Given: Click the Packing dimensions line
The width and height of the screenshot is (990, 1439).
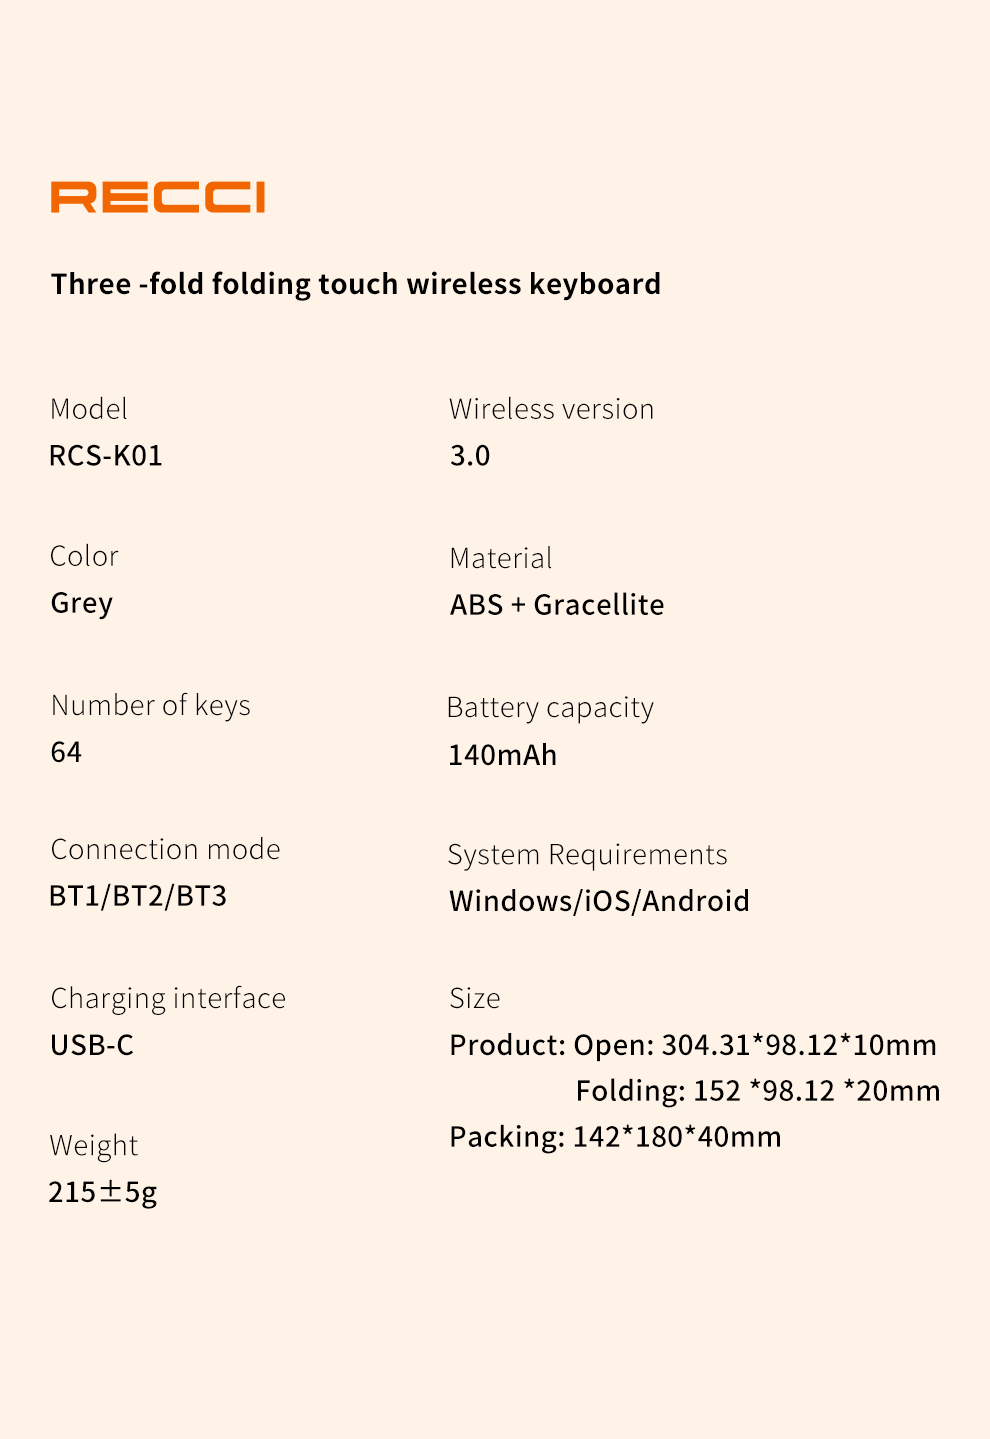Looking at the screenshot, I should point(615,1137).
